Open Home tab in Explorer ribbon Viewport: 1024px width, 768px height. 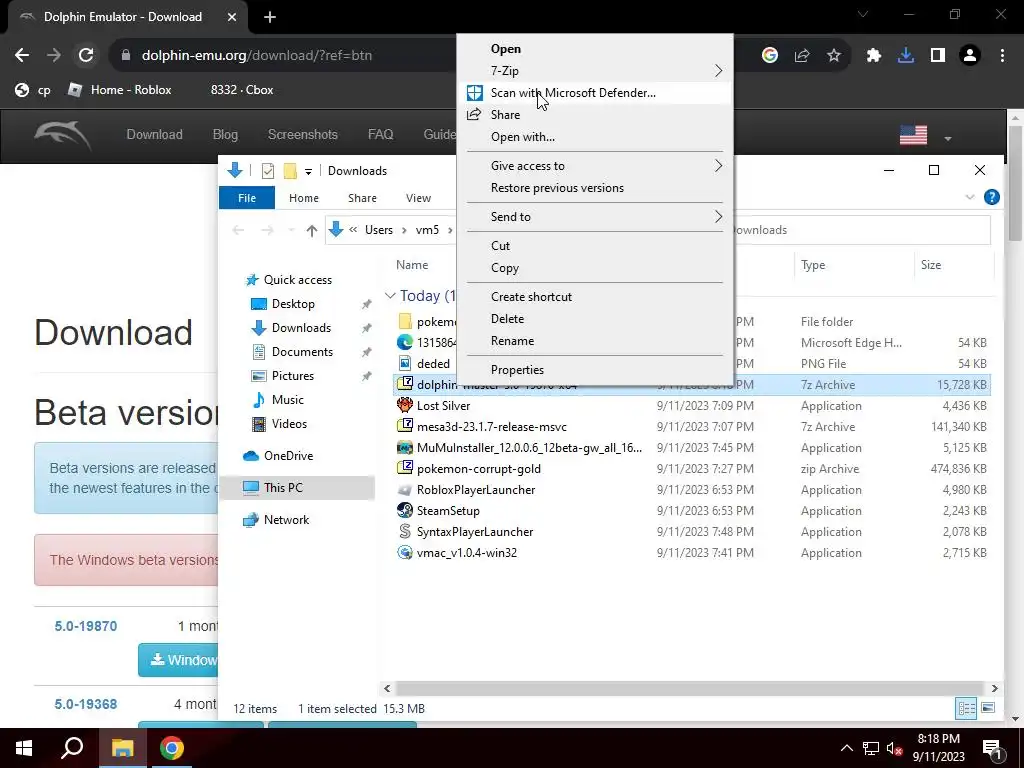point(304,198)
